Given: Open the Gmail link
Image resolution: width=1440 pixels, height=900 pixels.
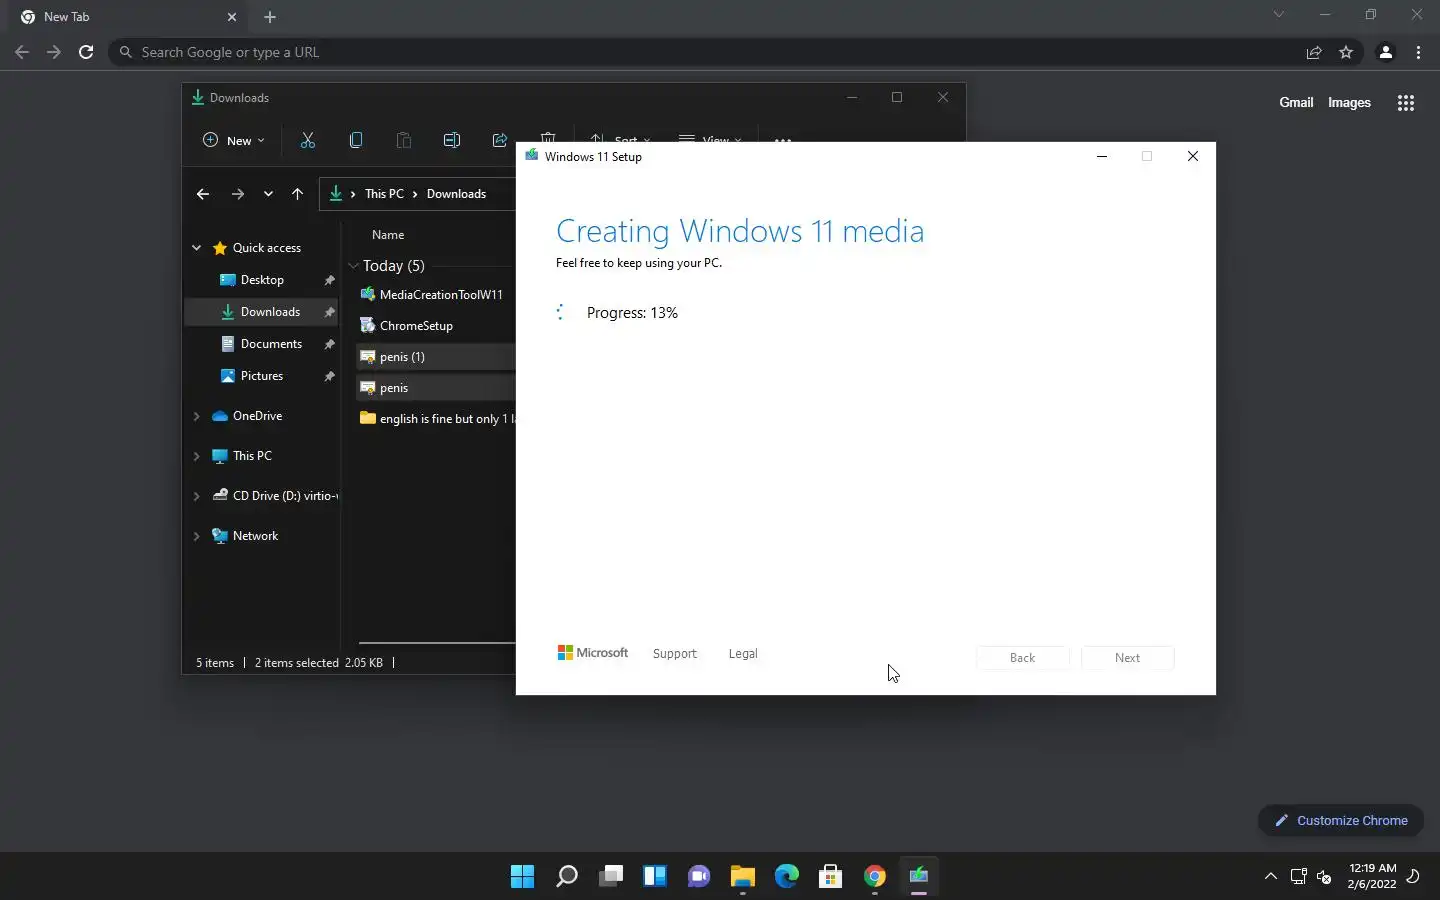Looking at the screenshot, I should (x=1296, y=102).
